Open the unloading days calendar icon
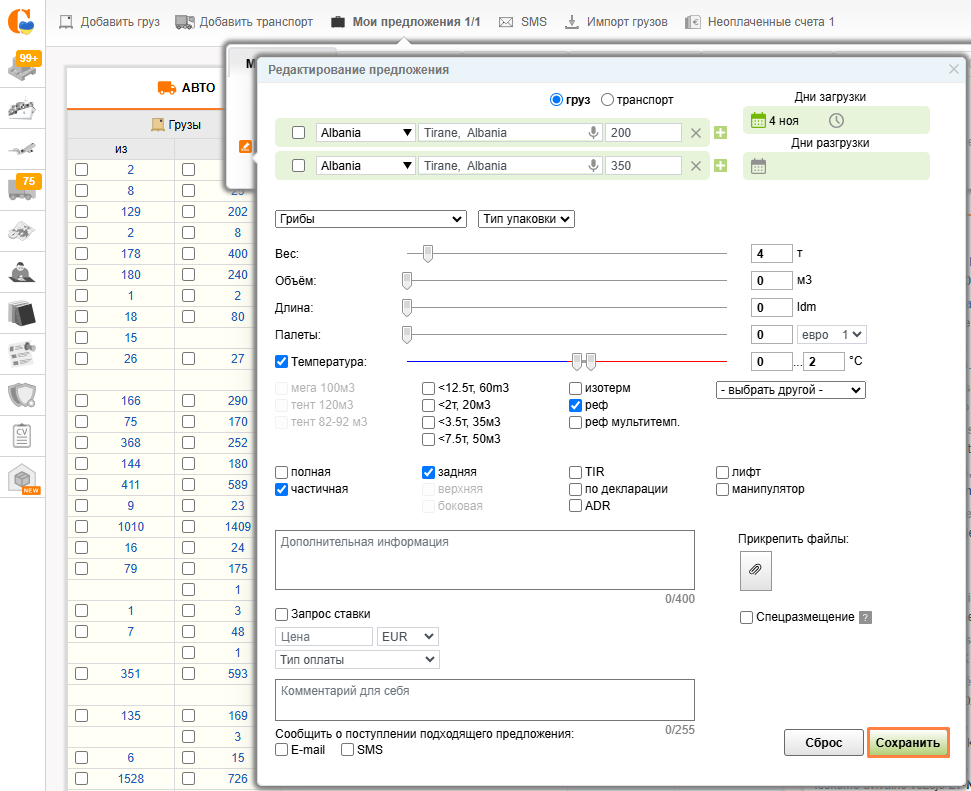The width and height of the screenshot is (971, 791). click(x=758, y=167)
